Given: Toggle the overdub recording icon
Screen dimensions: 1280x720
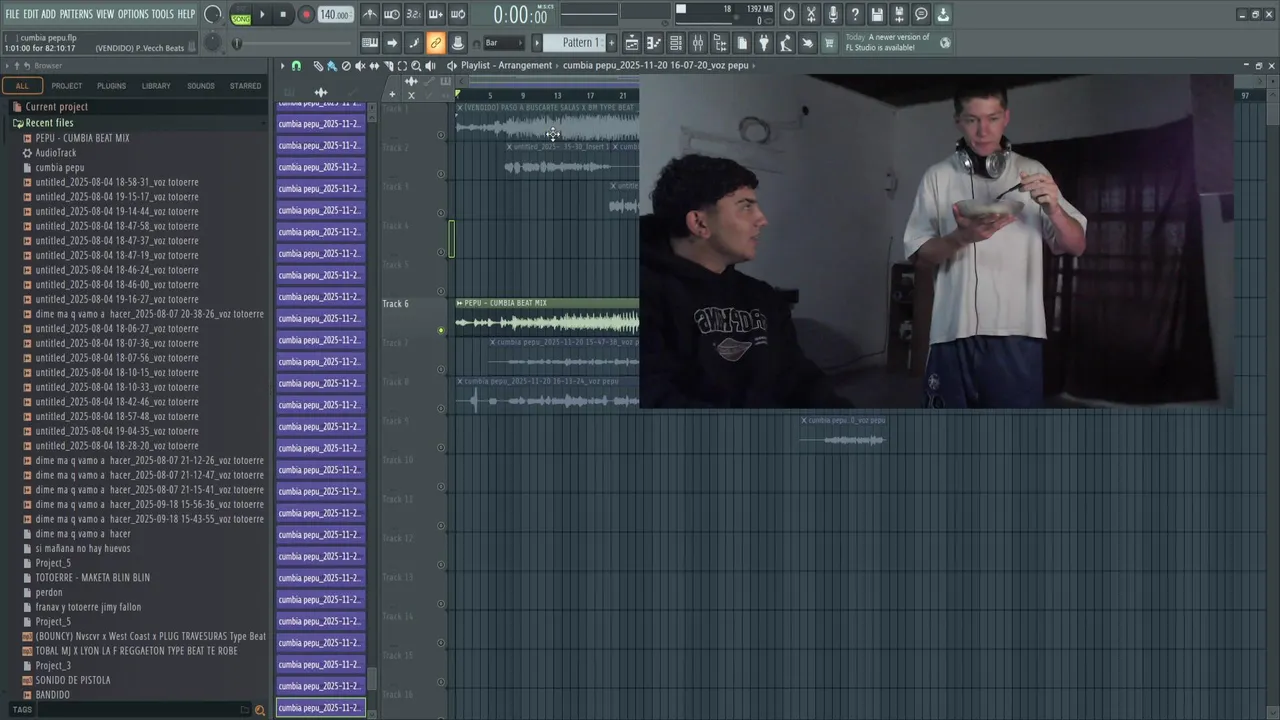Looking at the screenshot, I should (x=436, y=14).
